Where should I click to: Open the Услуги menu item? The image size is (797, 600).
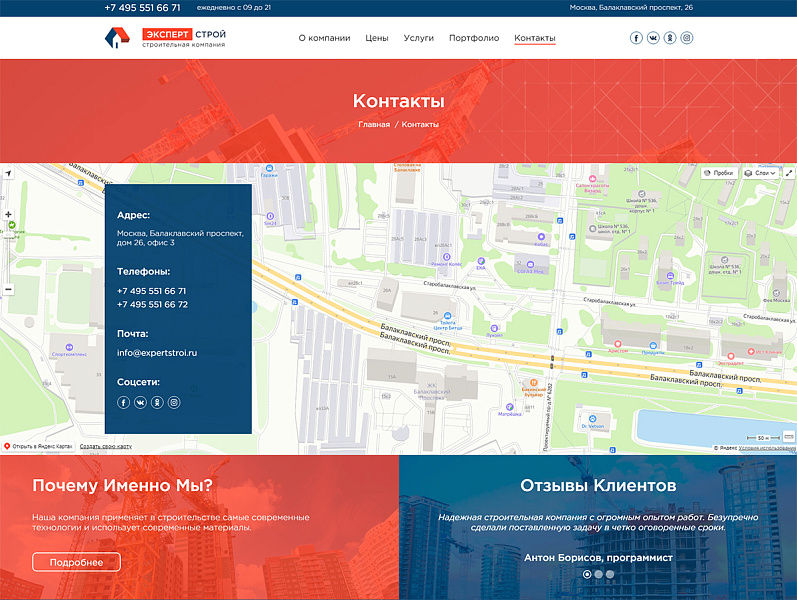pos(418,38)
